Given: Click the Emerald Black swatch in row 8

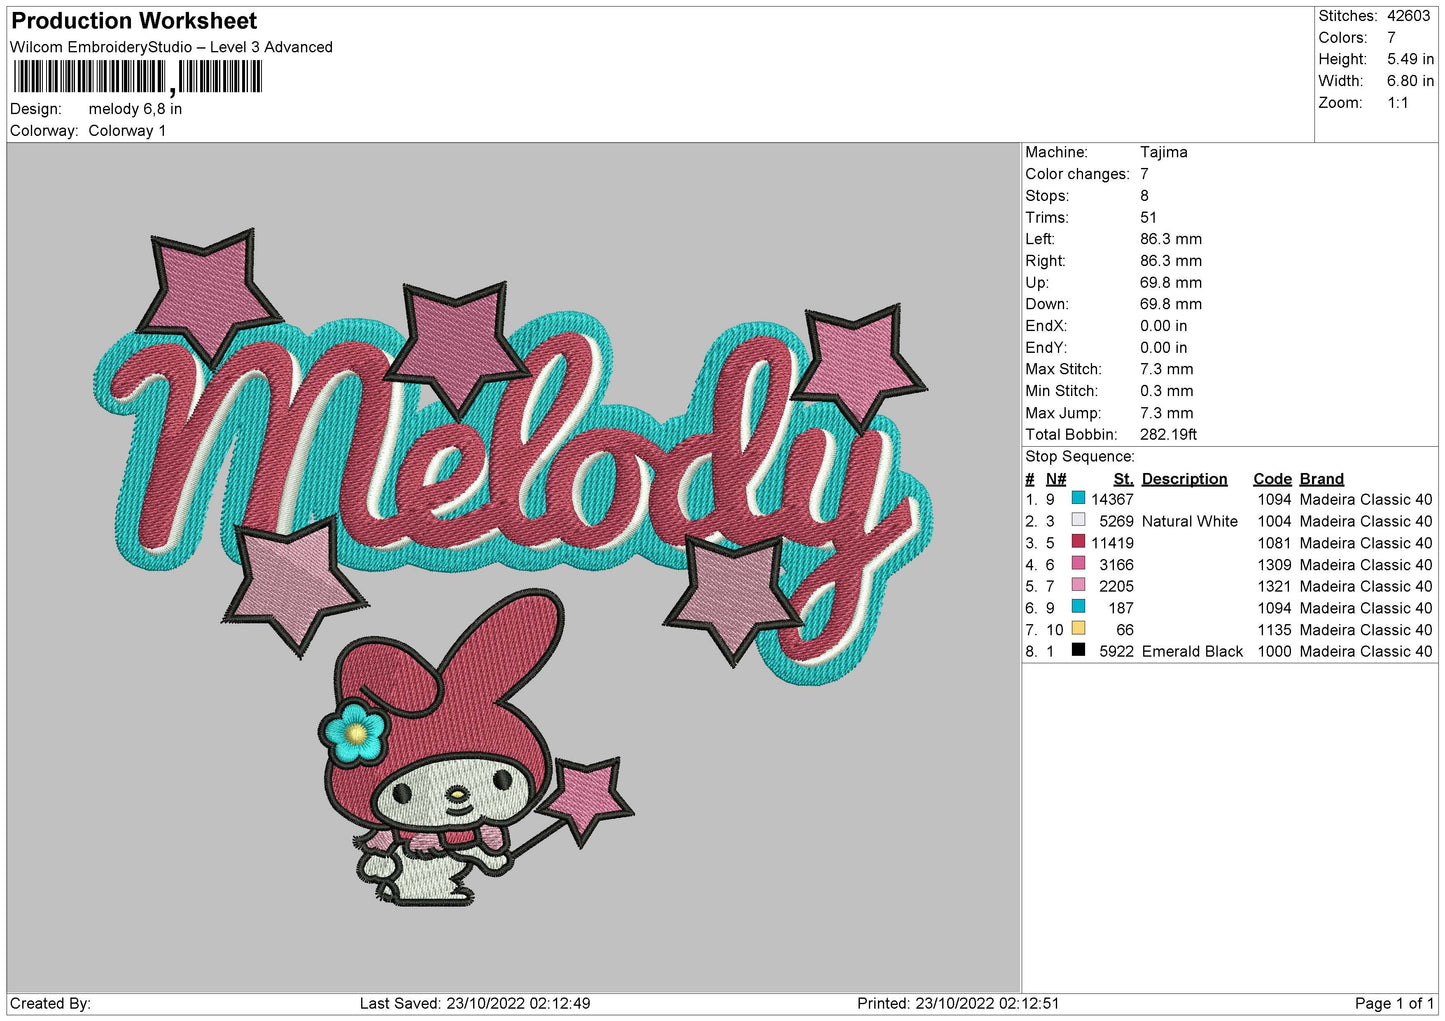Looking at the screenshot, I should point(1078,650).
